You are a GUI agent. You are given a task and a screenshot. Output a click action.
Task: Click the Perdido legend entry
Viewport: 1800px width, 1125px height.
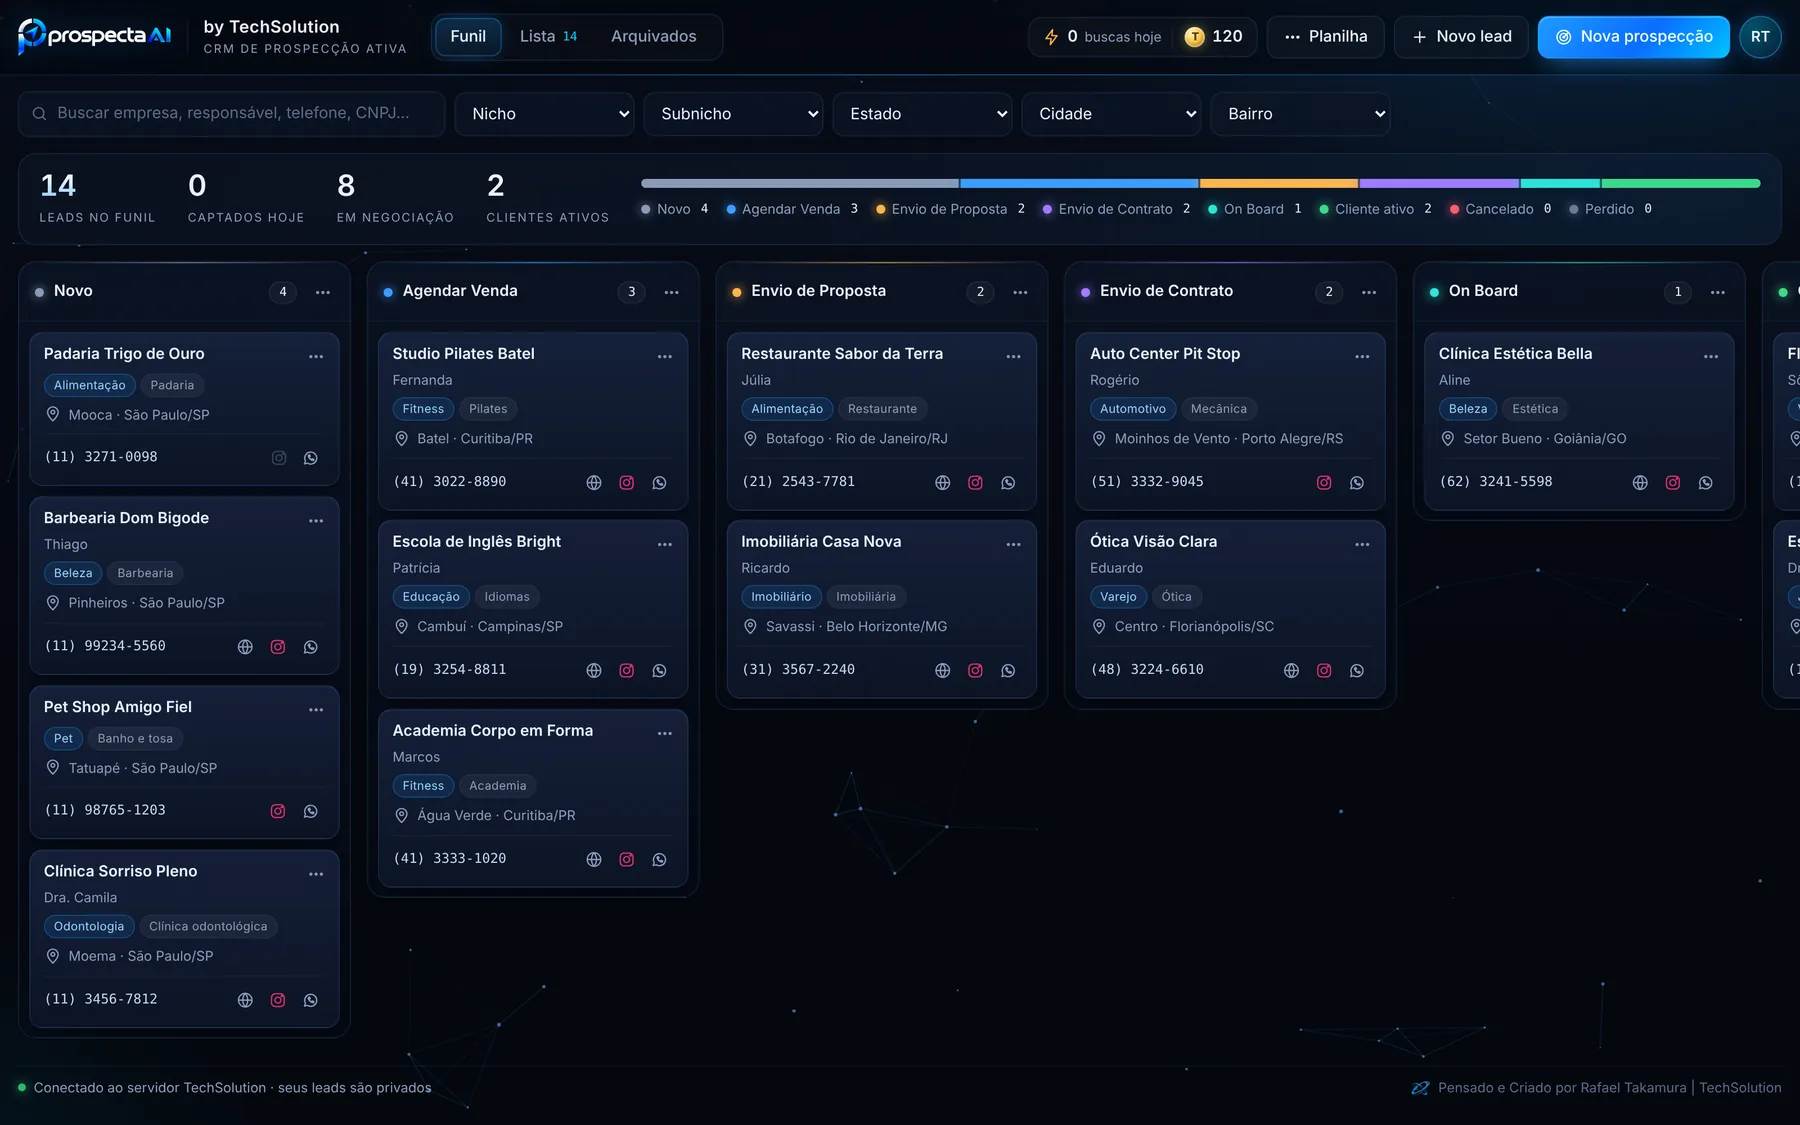1610,209
